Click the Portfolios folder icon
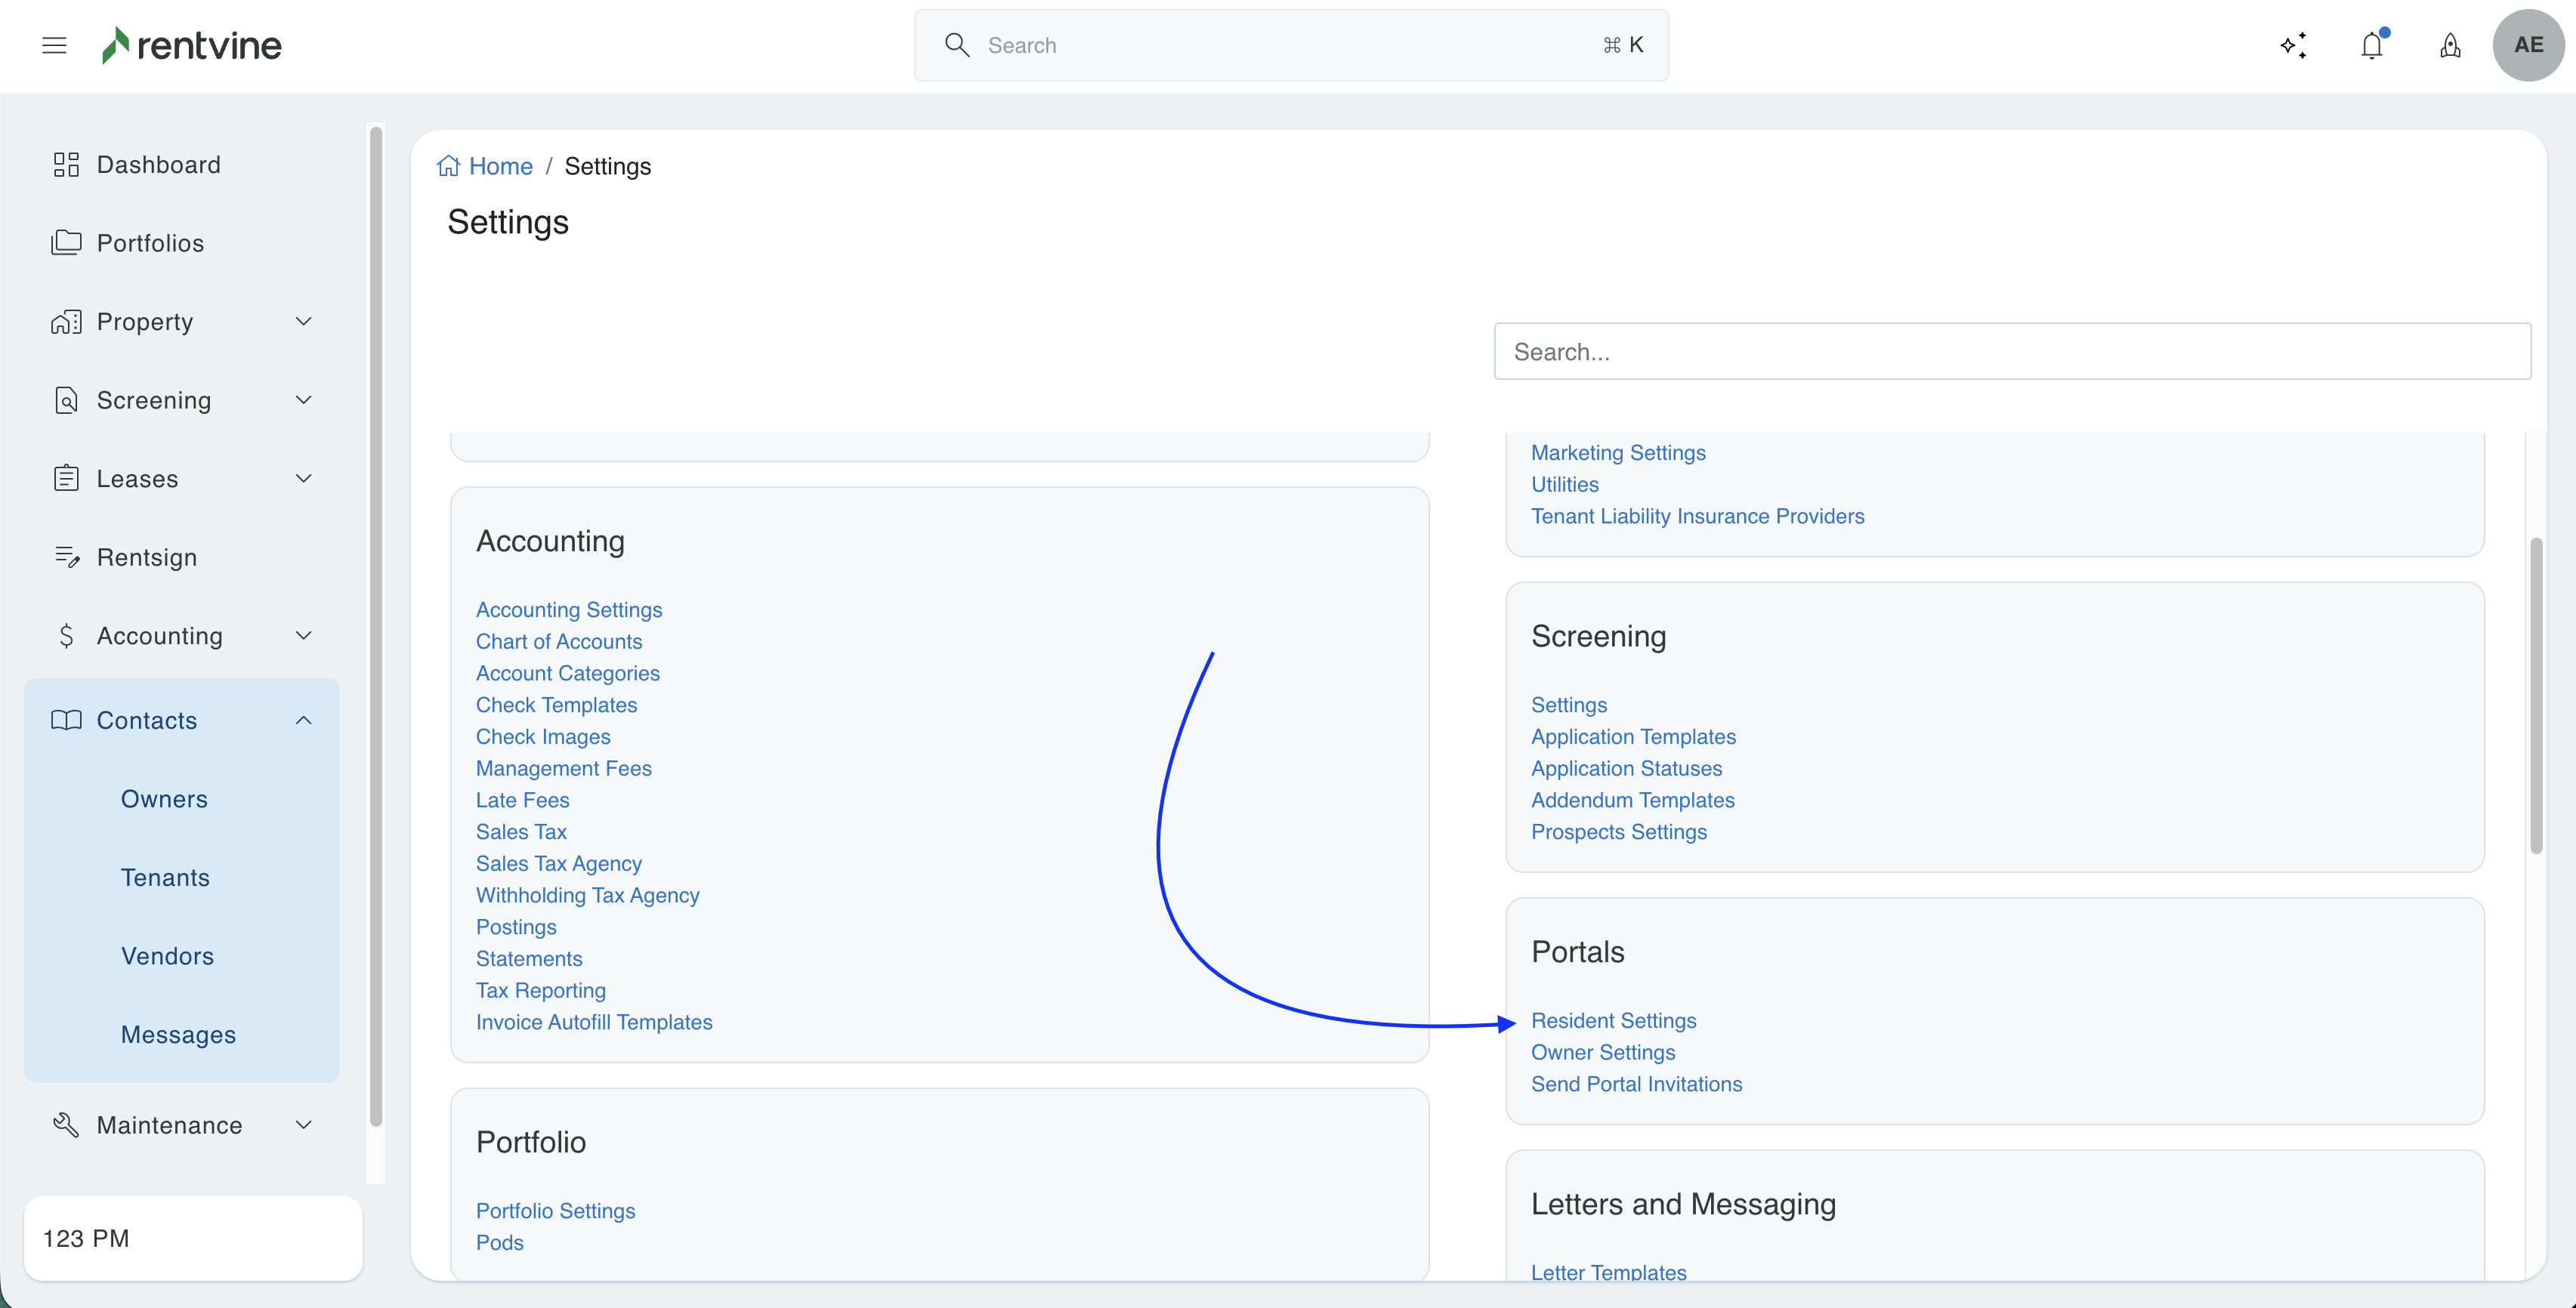 tap(66, 243)
